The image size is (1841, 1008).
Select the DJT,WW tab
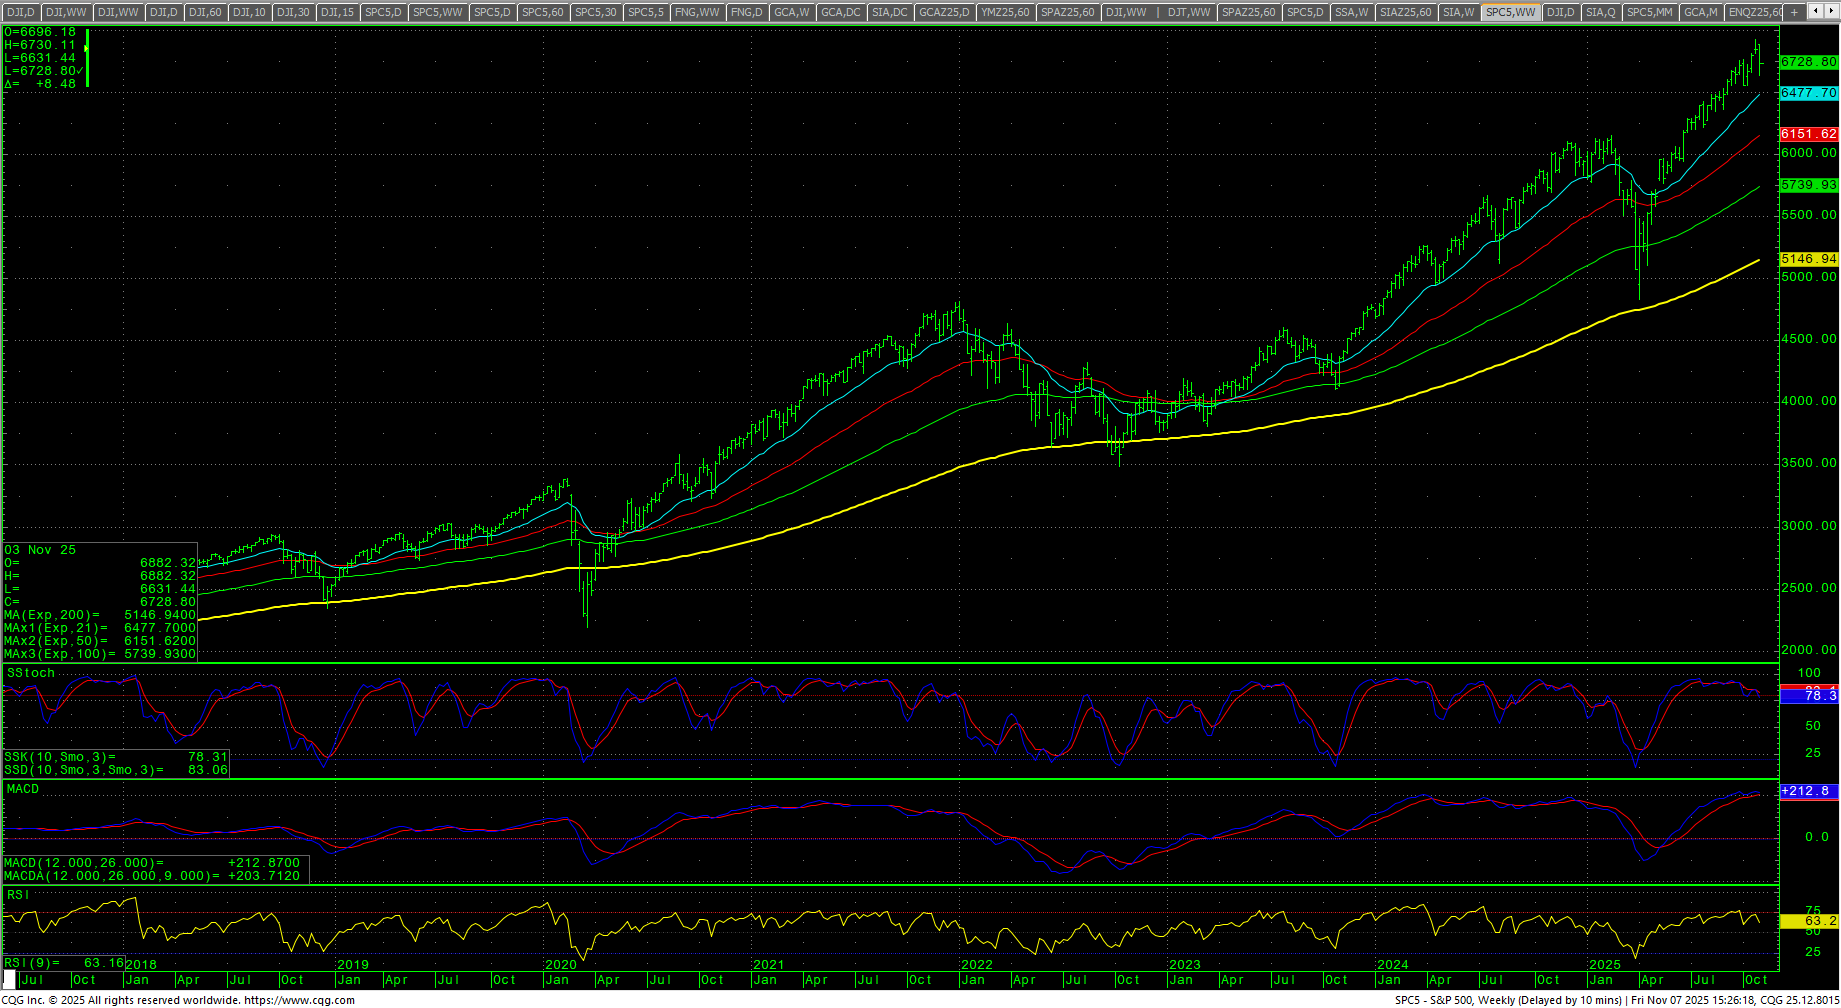click(1189, 12)
